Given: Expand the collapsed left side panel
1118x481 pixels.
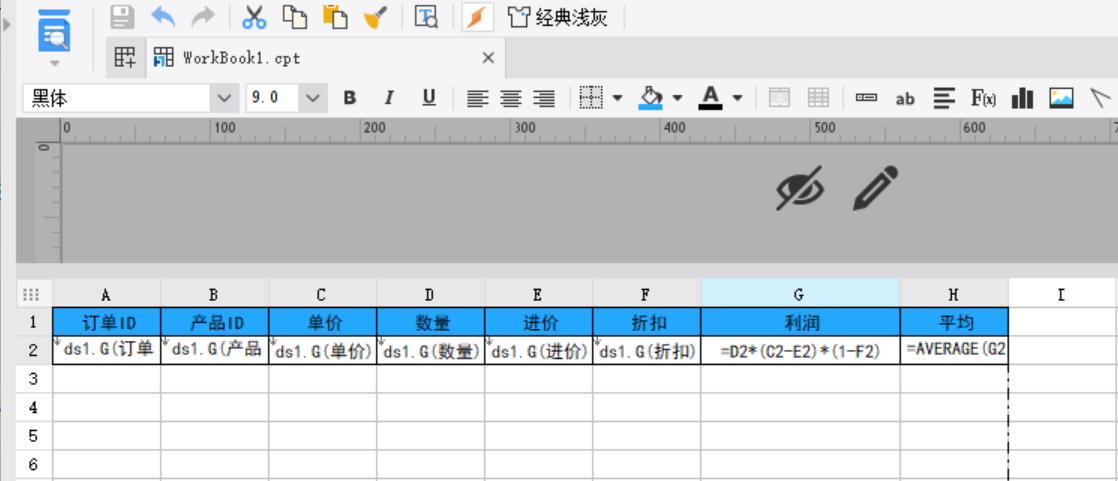Looking at the screenshot, I should 7,25.
